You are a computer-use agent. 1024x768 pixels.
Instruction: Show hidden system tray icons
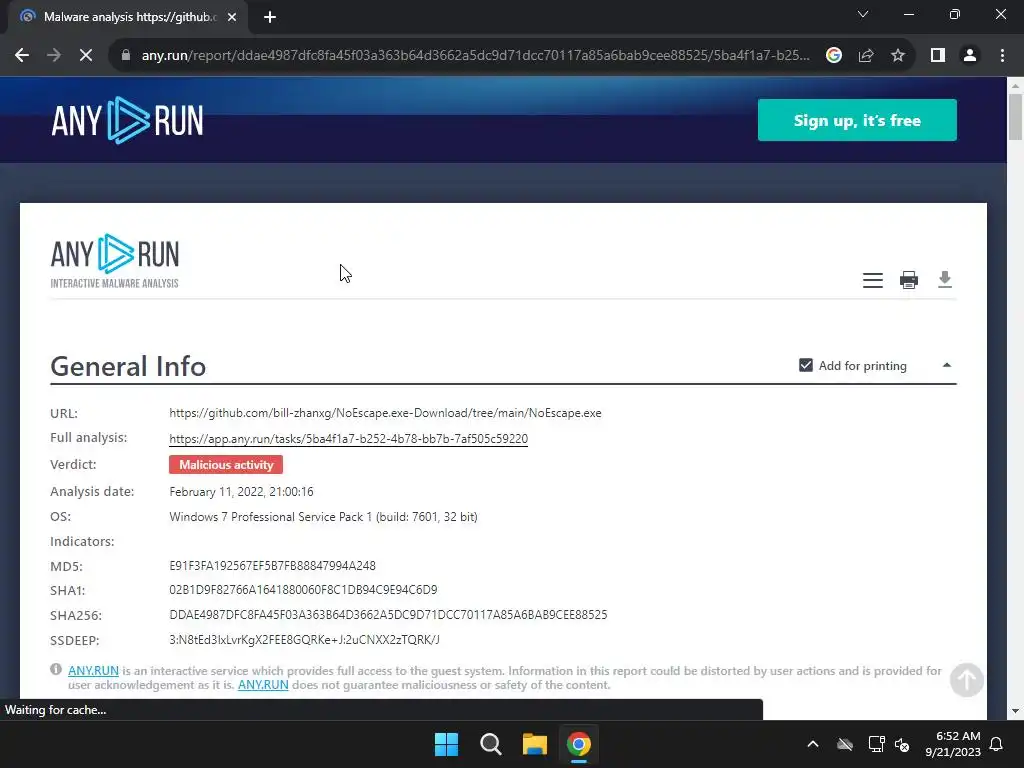812,744
